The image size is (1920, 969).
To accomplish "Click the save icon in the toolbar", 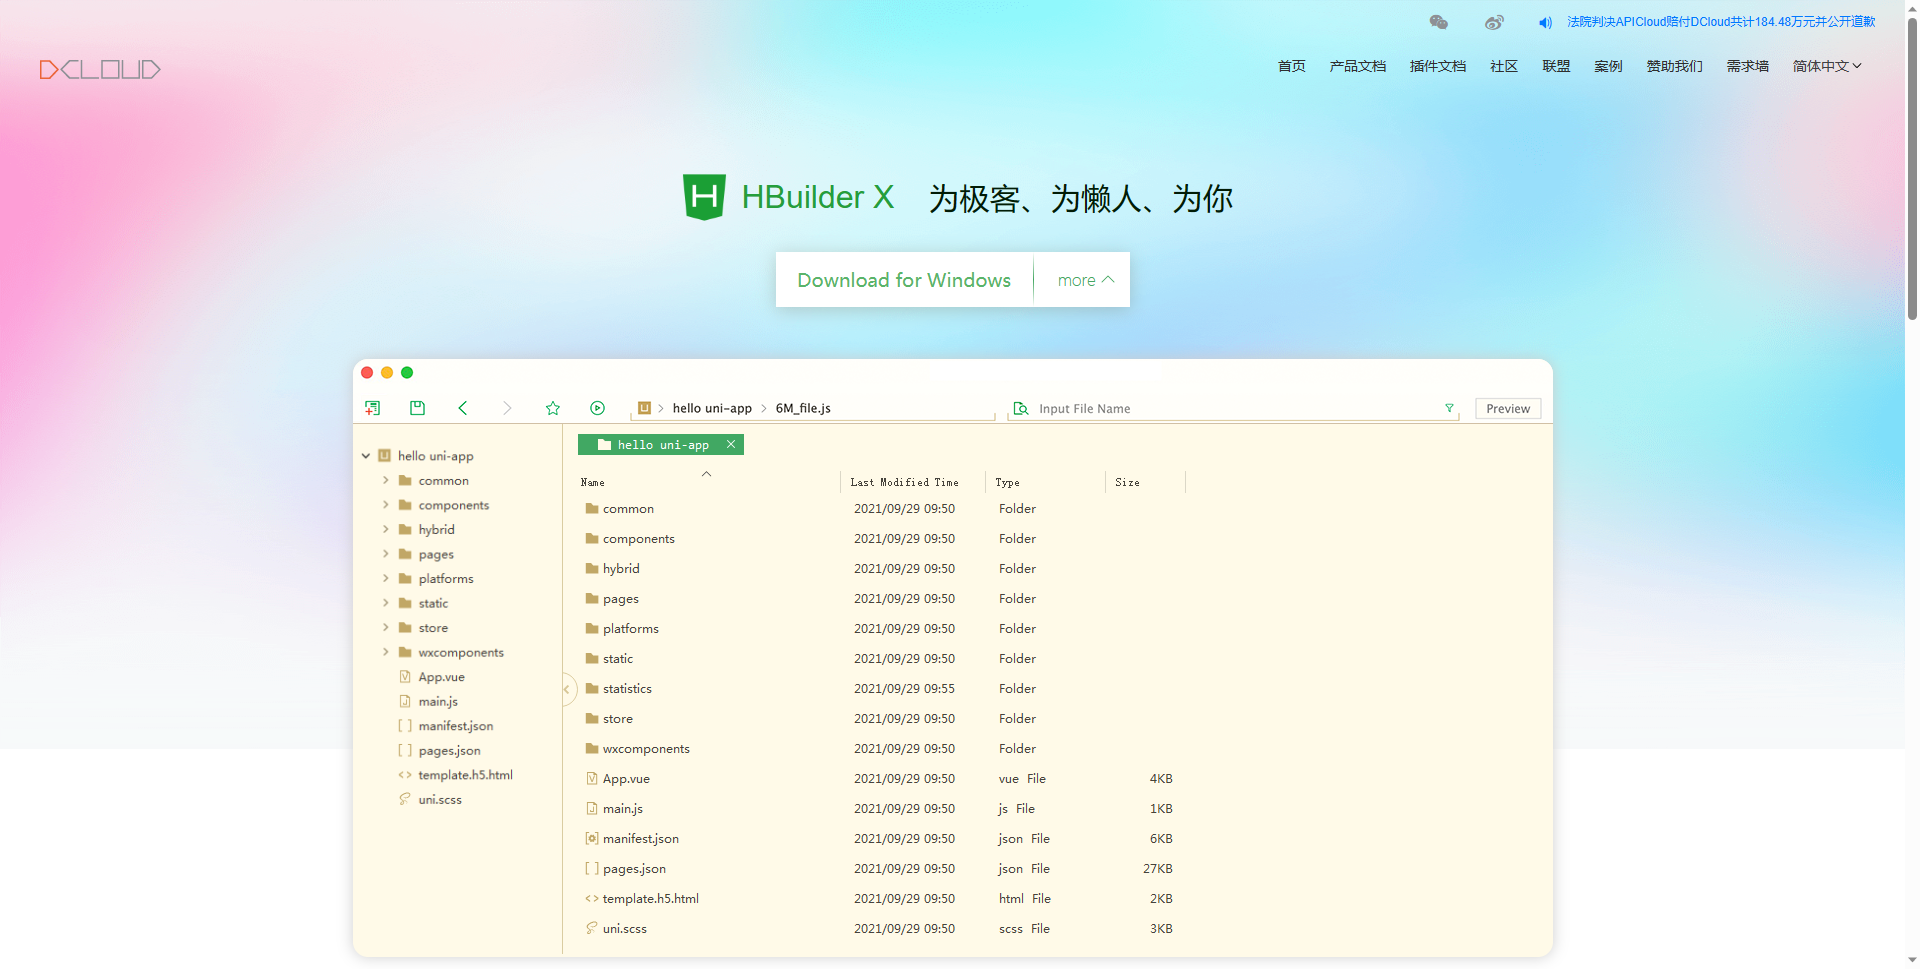I will tap(417, 408).
